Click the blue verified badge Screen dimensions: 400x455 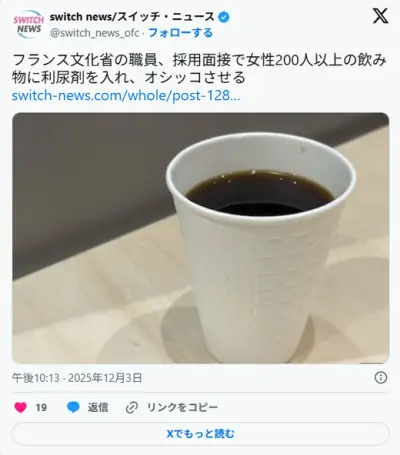point(223,17)
